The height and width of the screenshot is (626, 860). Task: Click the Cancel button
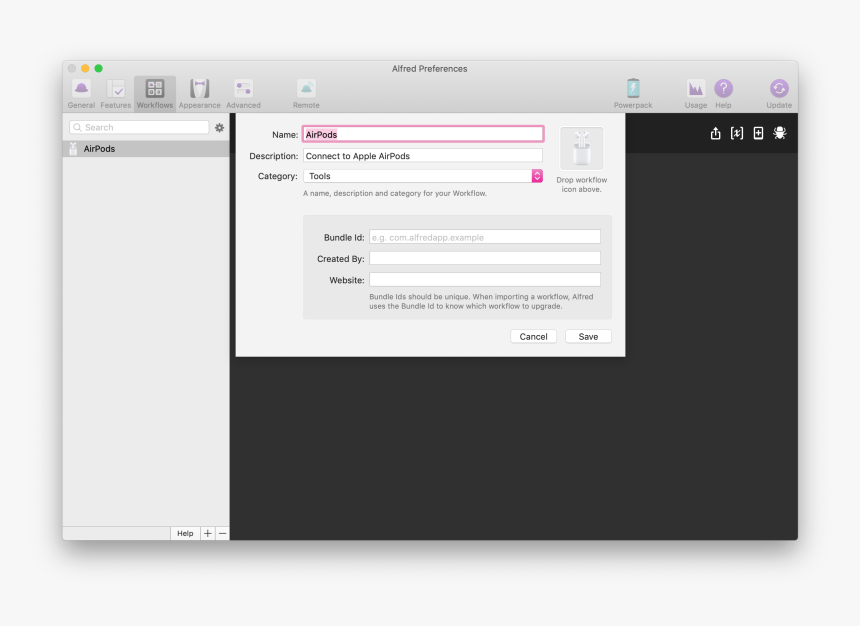533,336
